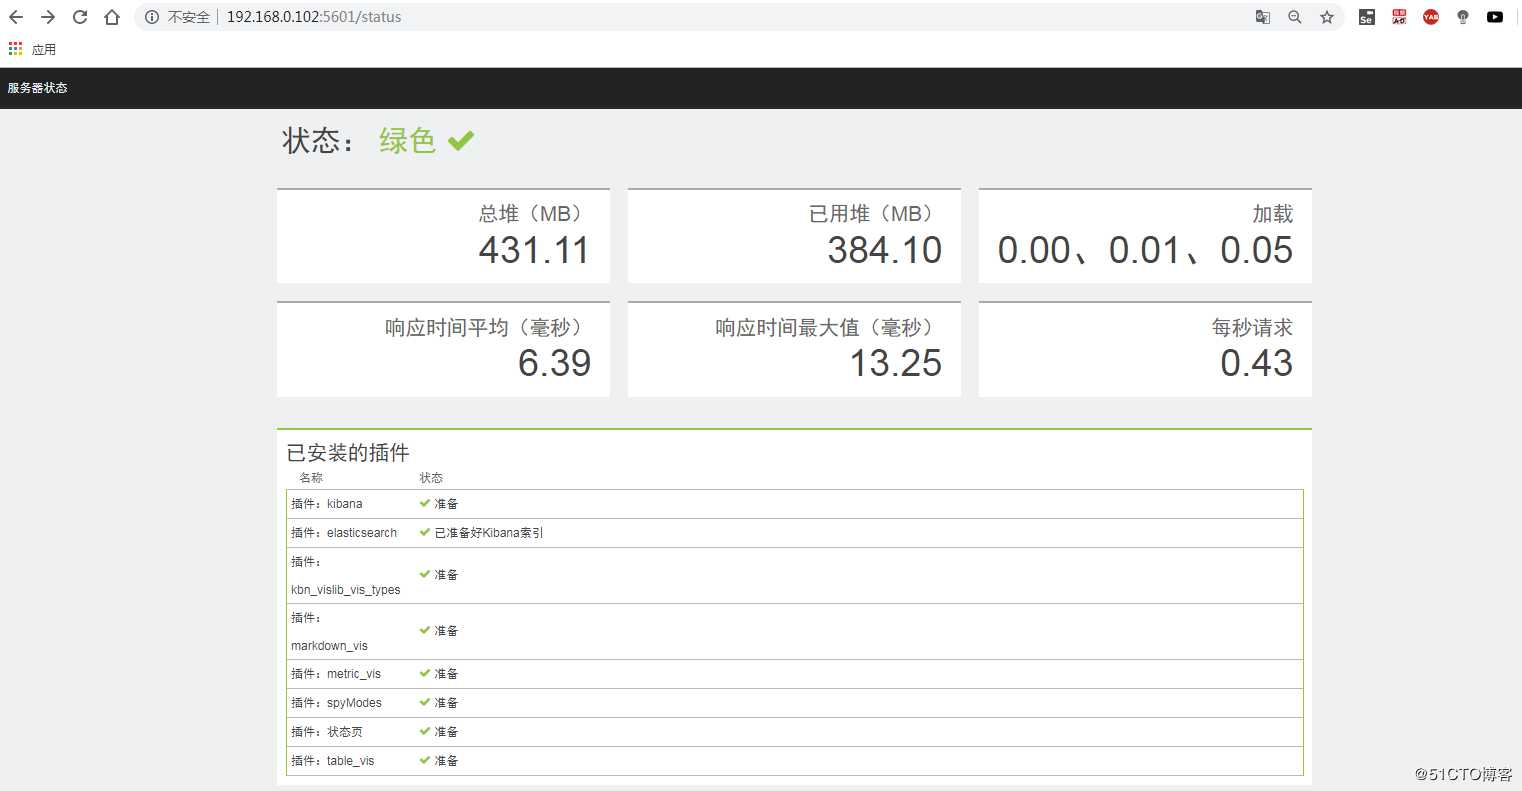Select the 响应时间最大值 (毫秒) metric card
This screenshot has width=1522, height=791.
[x=794, y=349]
